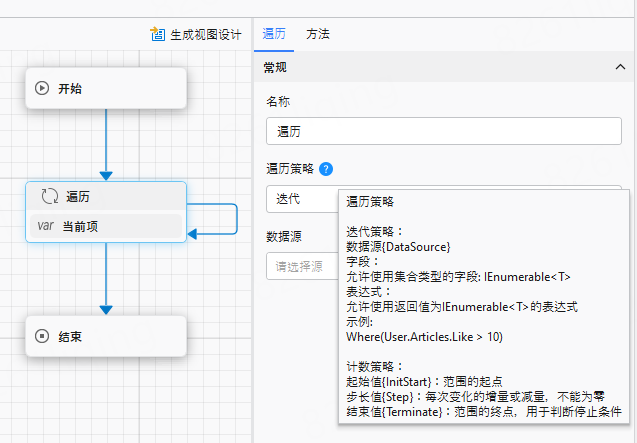Switch to the 遍历 tab
Image resolution: width=637 pixels, height=443 pixels.
click(x=274, y=34)
